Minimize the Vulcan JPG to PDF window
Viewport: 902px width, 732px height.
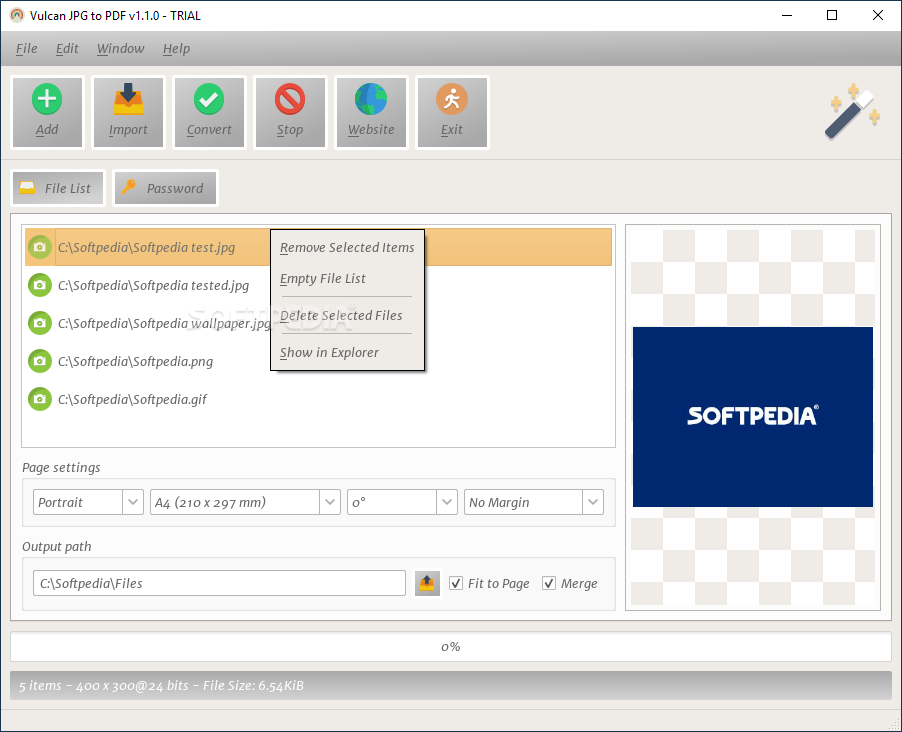(x=787, y=15)
